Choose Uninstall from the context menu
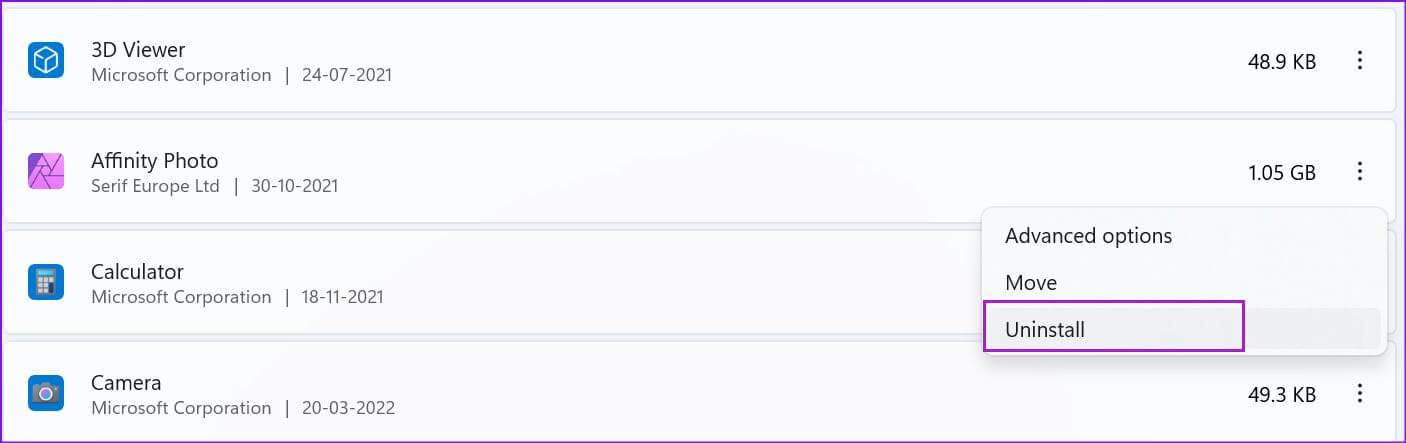1406x443 pixels. pos(1045,329)
